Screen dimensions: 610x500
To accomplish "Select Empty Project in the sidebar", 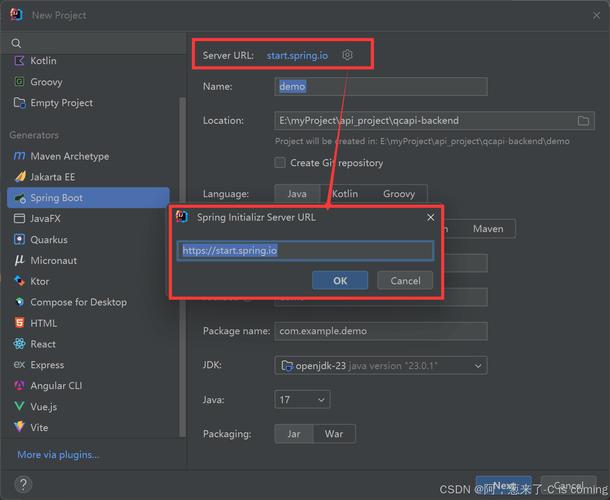I will coord(61,103).
